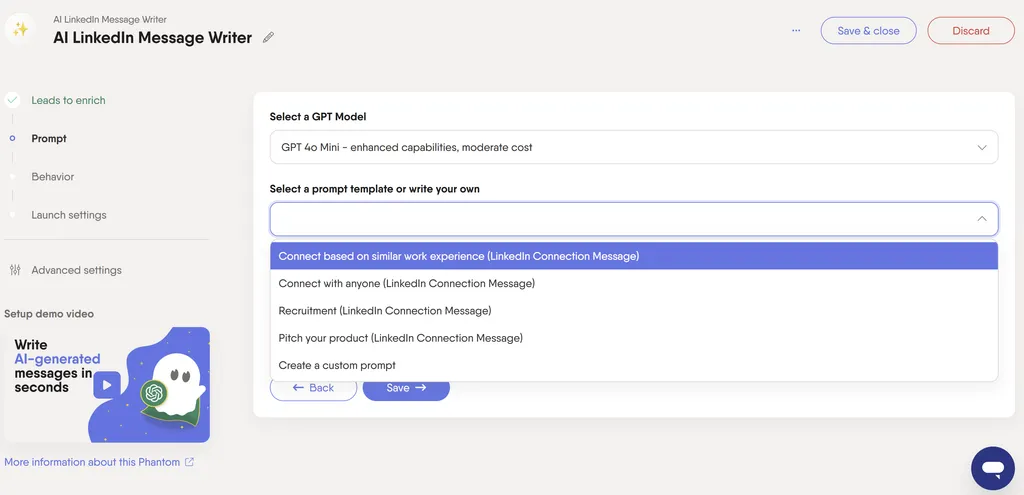Select Create a custom prompt option
The width and height of the screenshot is (1024, 495).
[x=634, y=366]
